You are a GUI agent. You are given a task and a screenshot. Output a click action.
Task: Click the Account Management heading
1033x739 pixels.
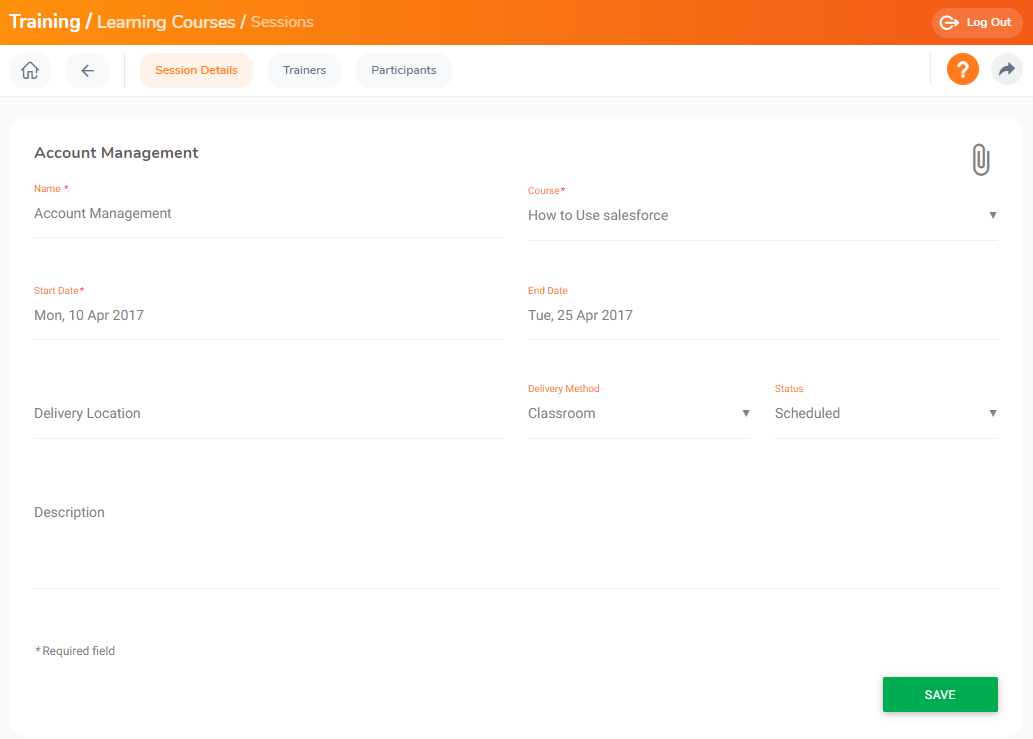click(116, 153)
